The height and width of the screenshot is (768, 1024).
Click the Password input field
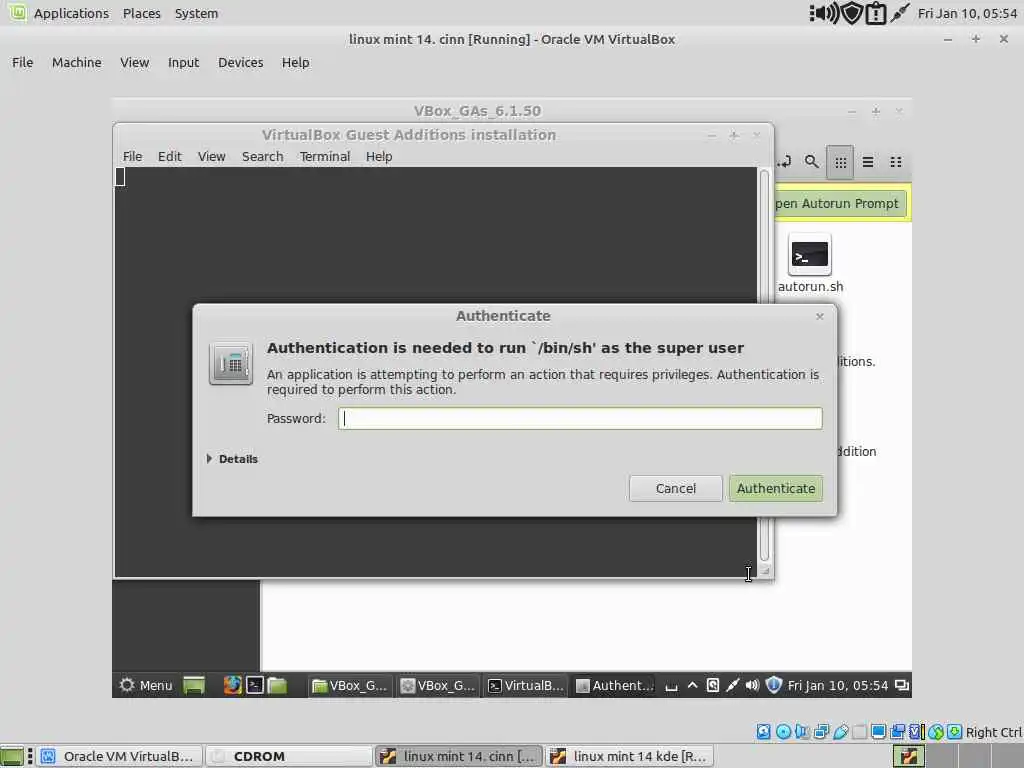580,419
